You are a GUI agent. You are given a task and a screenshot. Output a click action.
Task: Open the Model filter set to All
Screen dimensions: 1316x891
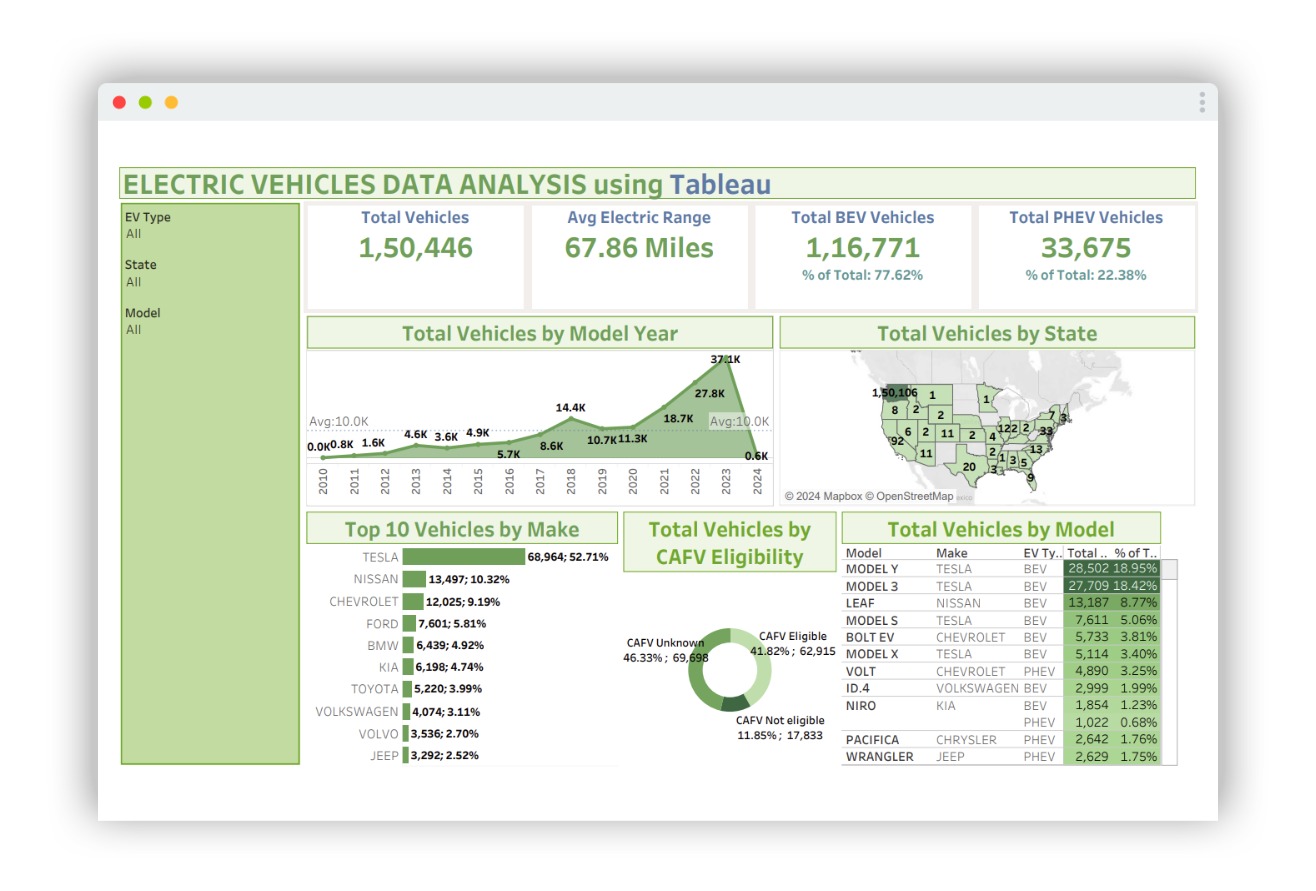point(134,330)
